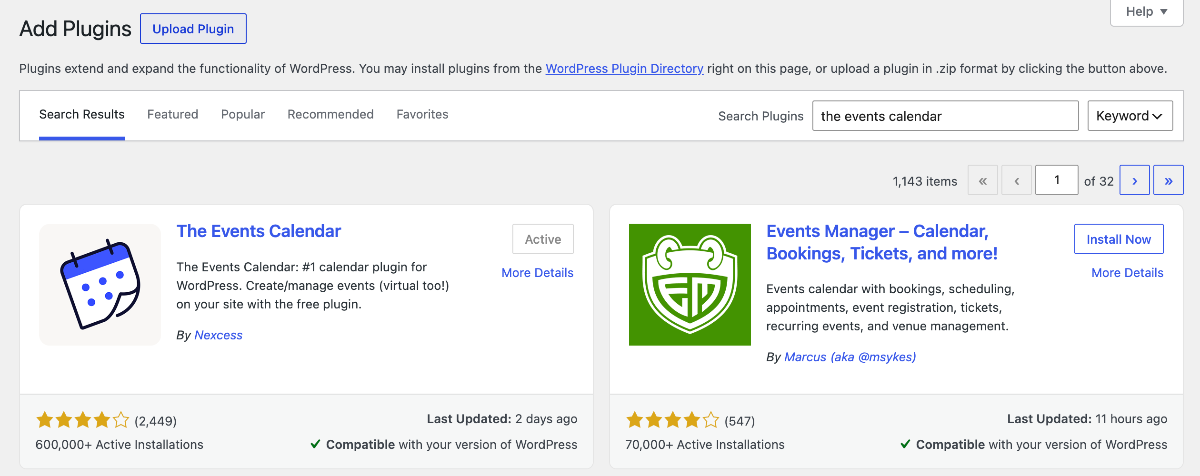Open the Help dropdown panel
Screen dimensions: 1200x476
coord(1146,12)
